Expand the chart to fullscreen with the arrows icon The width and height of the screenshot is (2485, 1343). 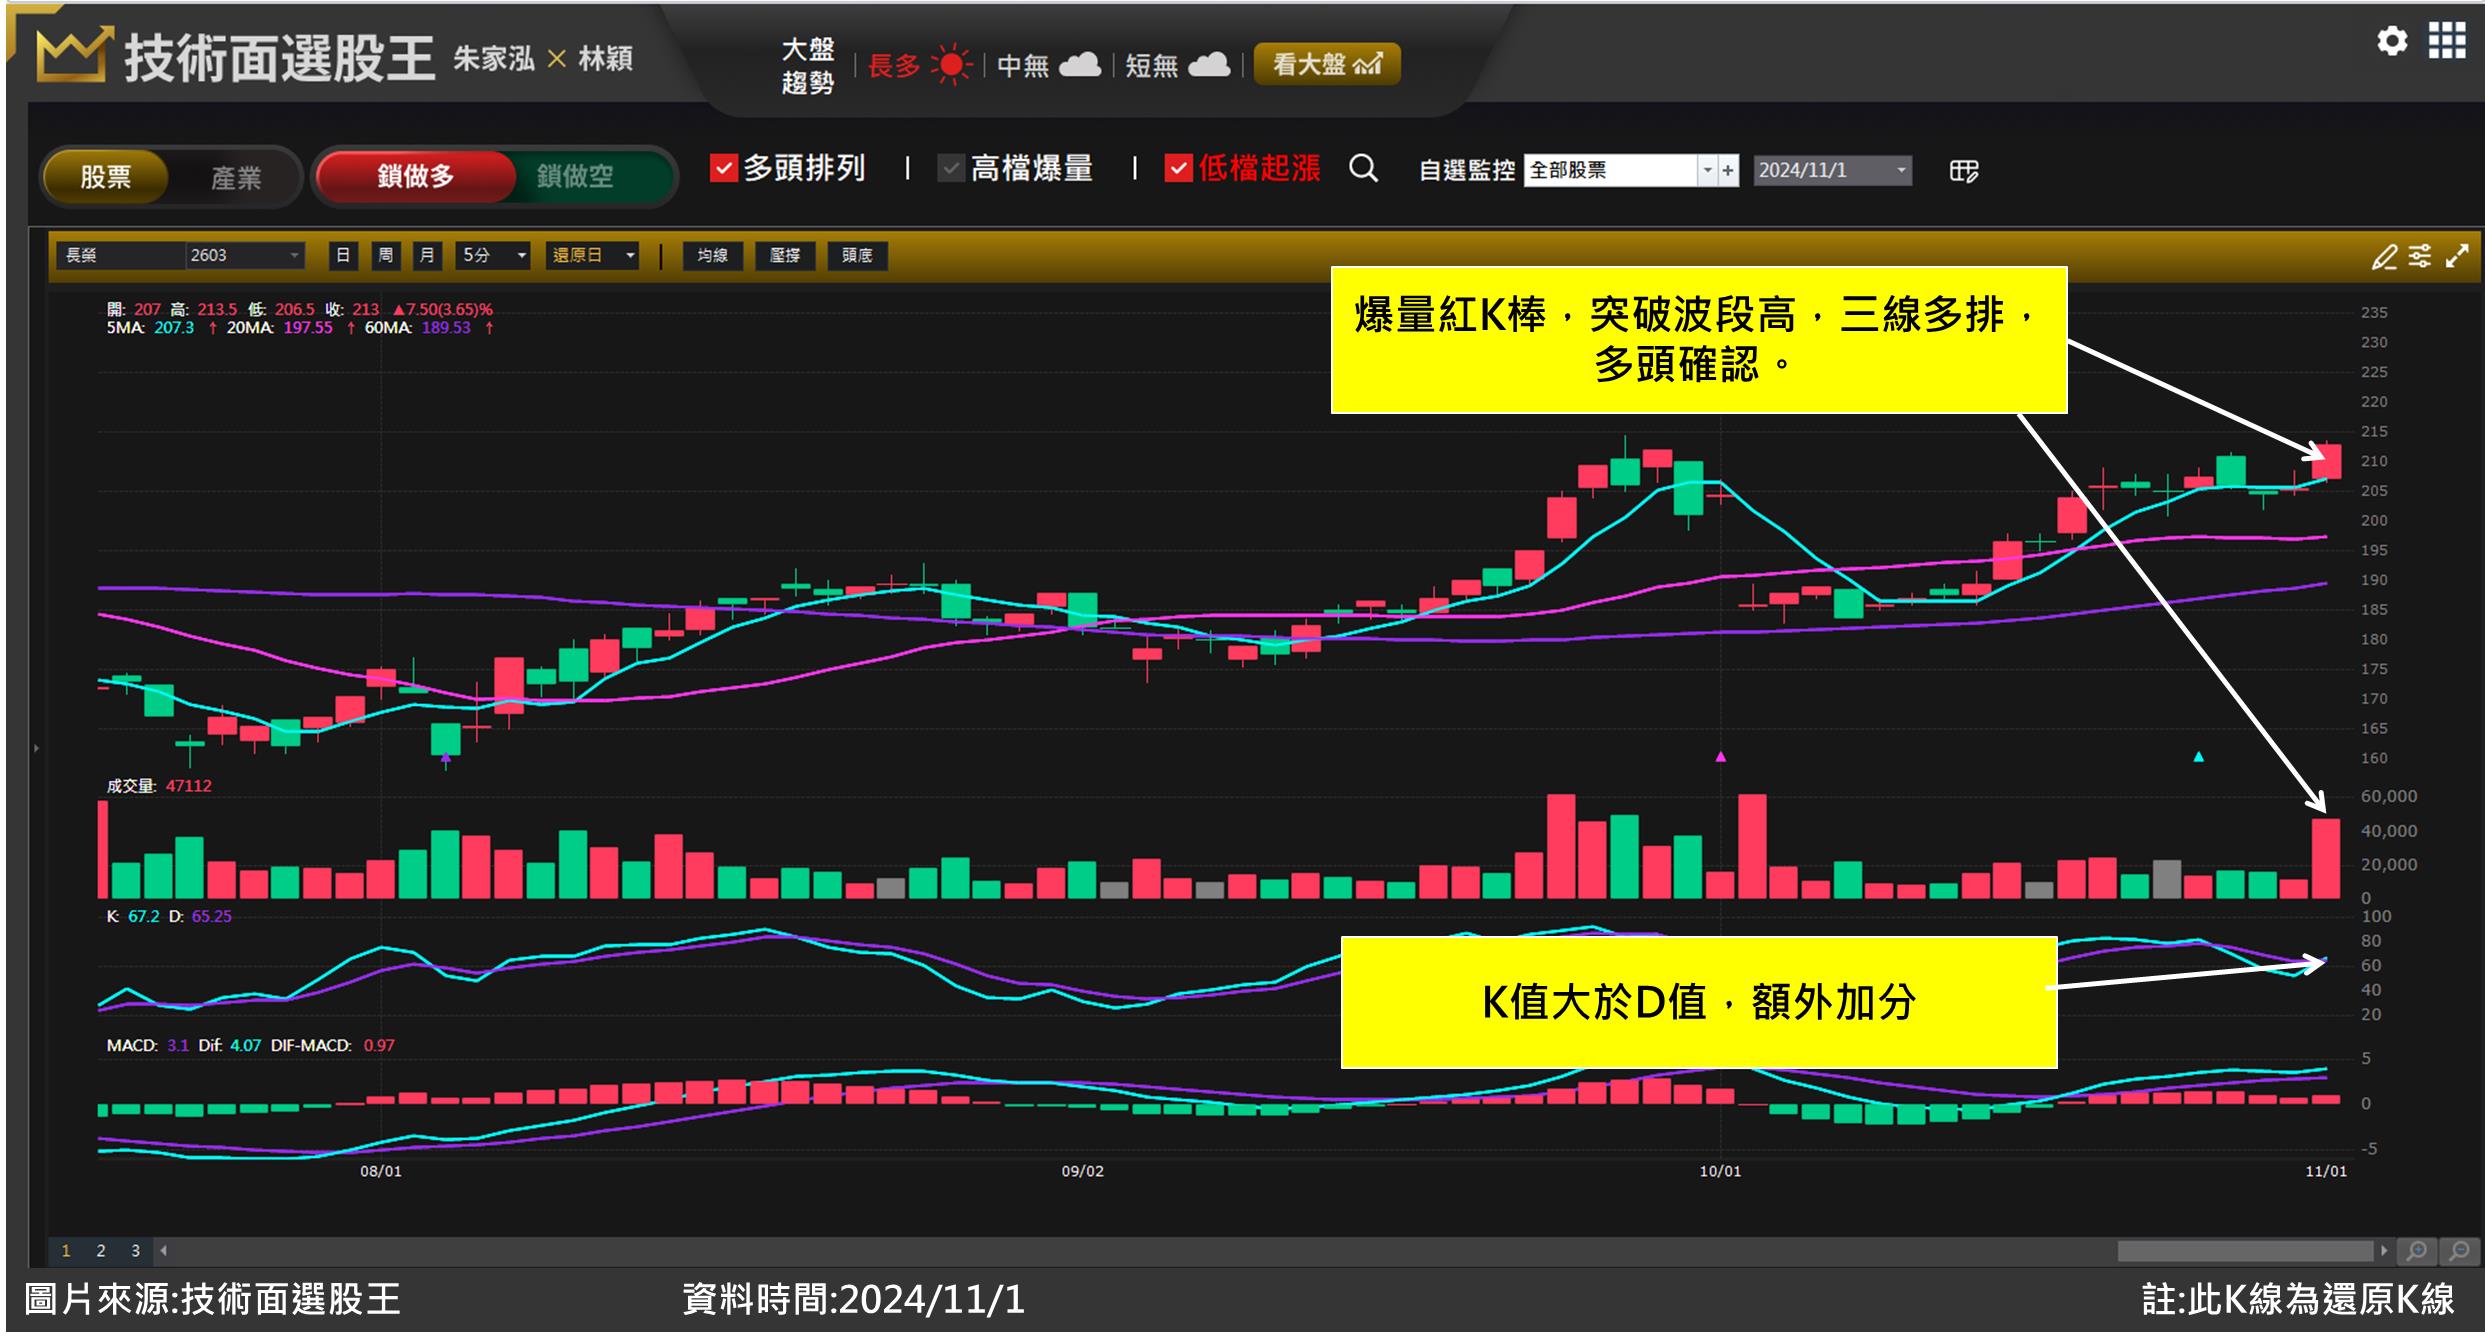[2457, 257]
